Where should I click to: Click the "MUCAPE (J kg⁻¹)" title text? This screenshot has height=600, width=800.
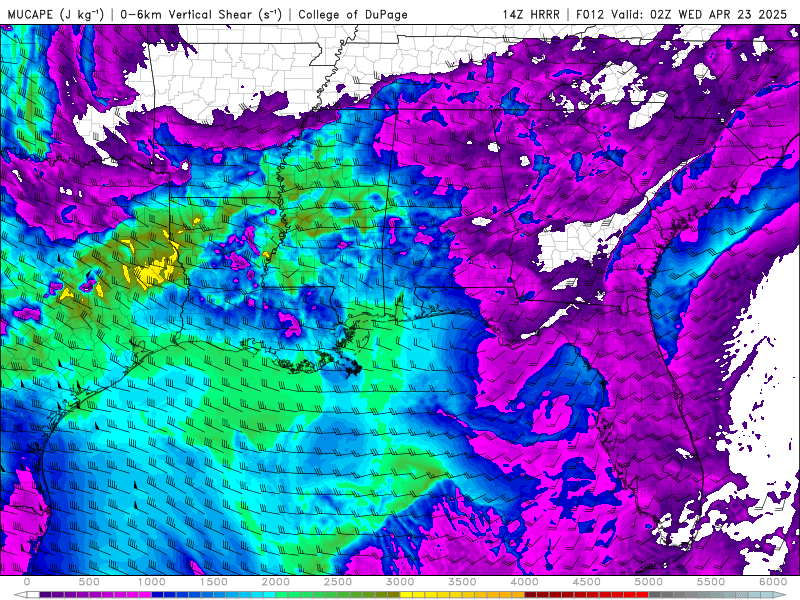pos(56,14)
